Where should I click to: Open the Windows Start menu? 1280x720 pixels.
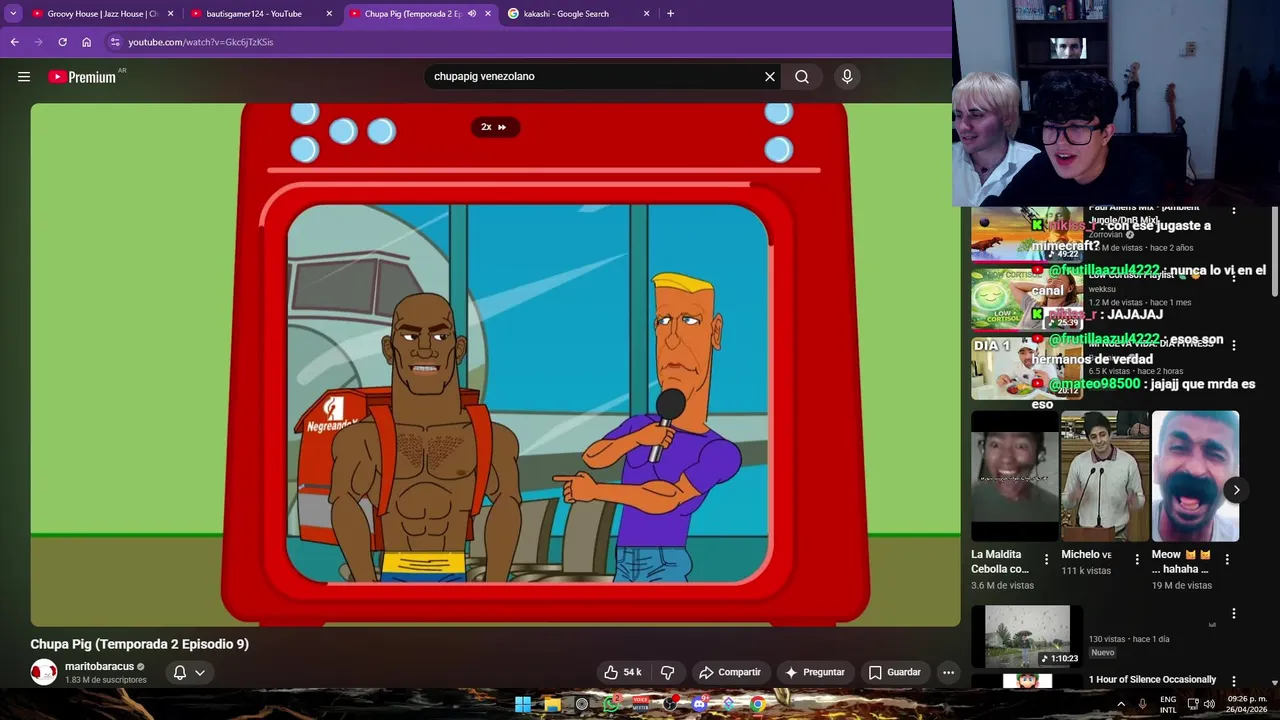[x=522, y=704]
